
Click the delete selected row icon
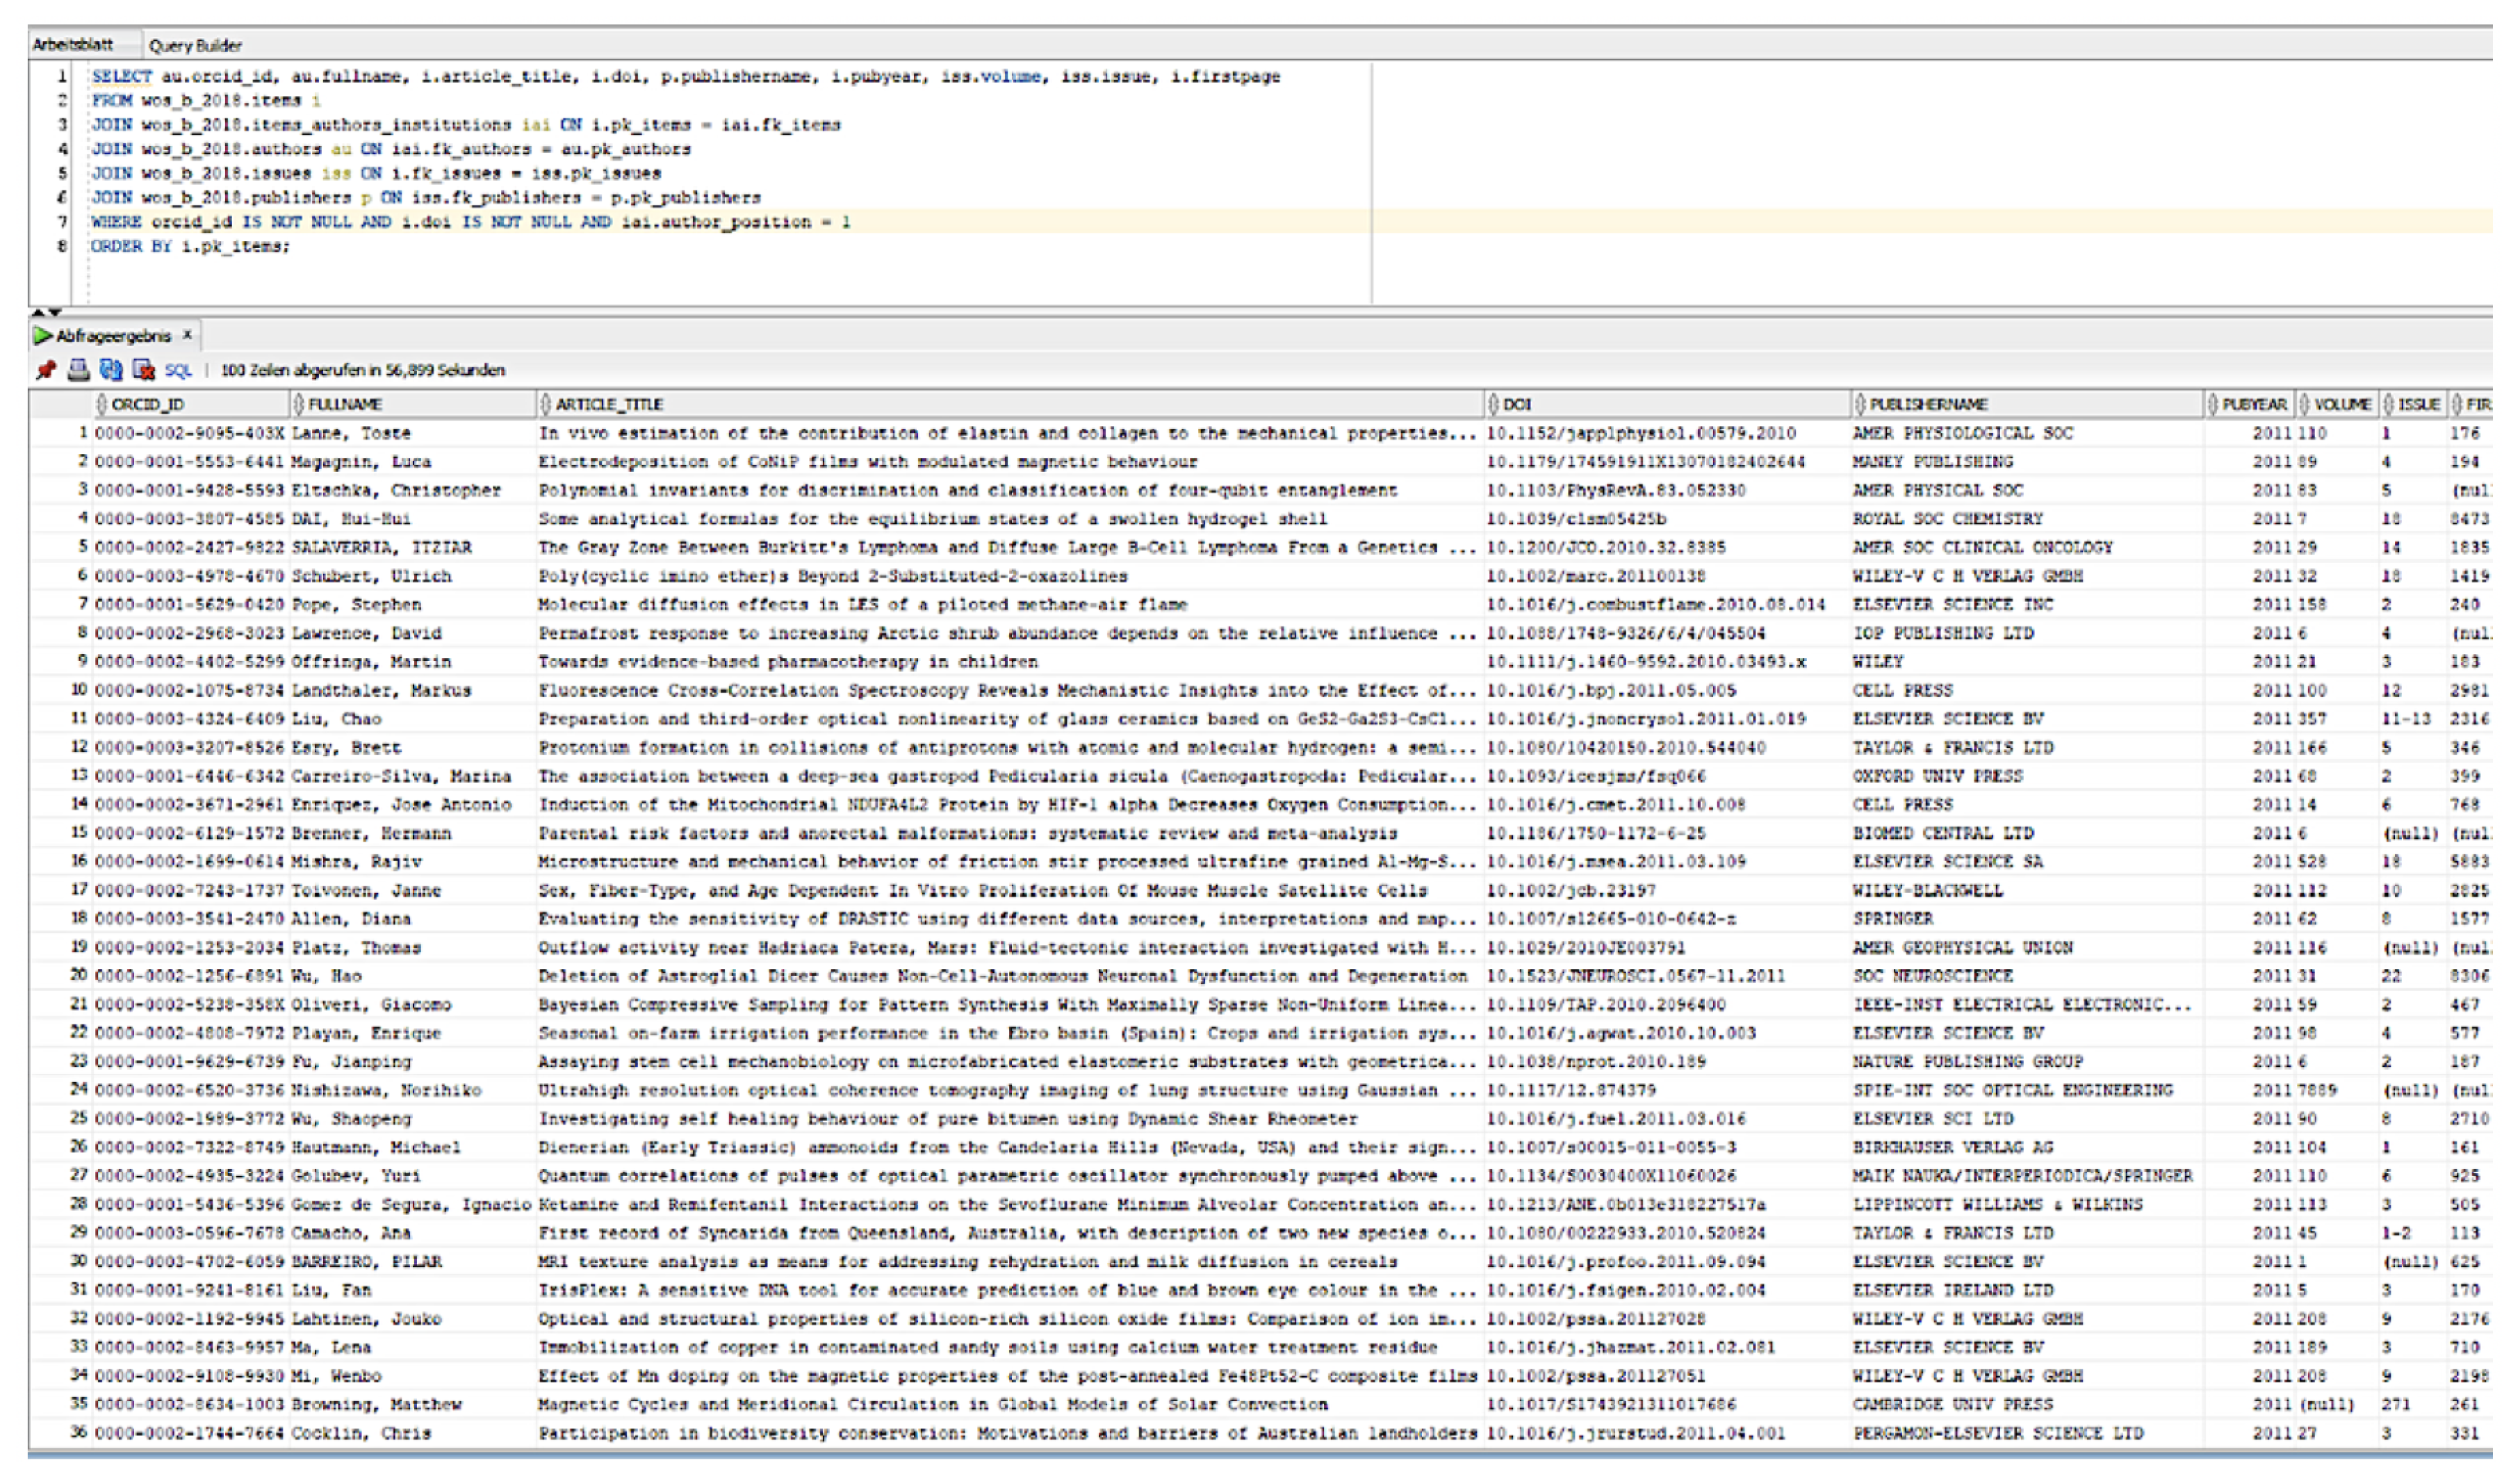[143, 370]
